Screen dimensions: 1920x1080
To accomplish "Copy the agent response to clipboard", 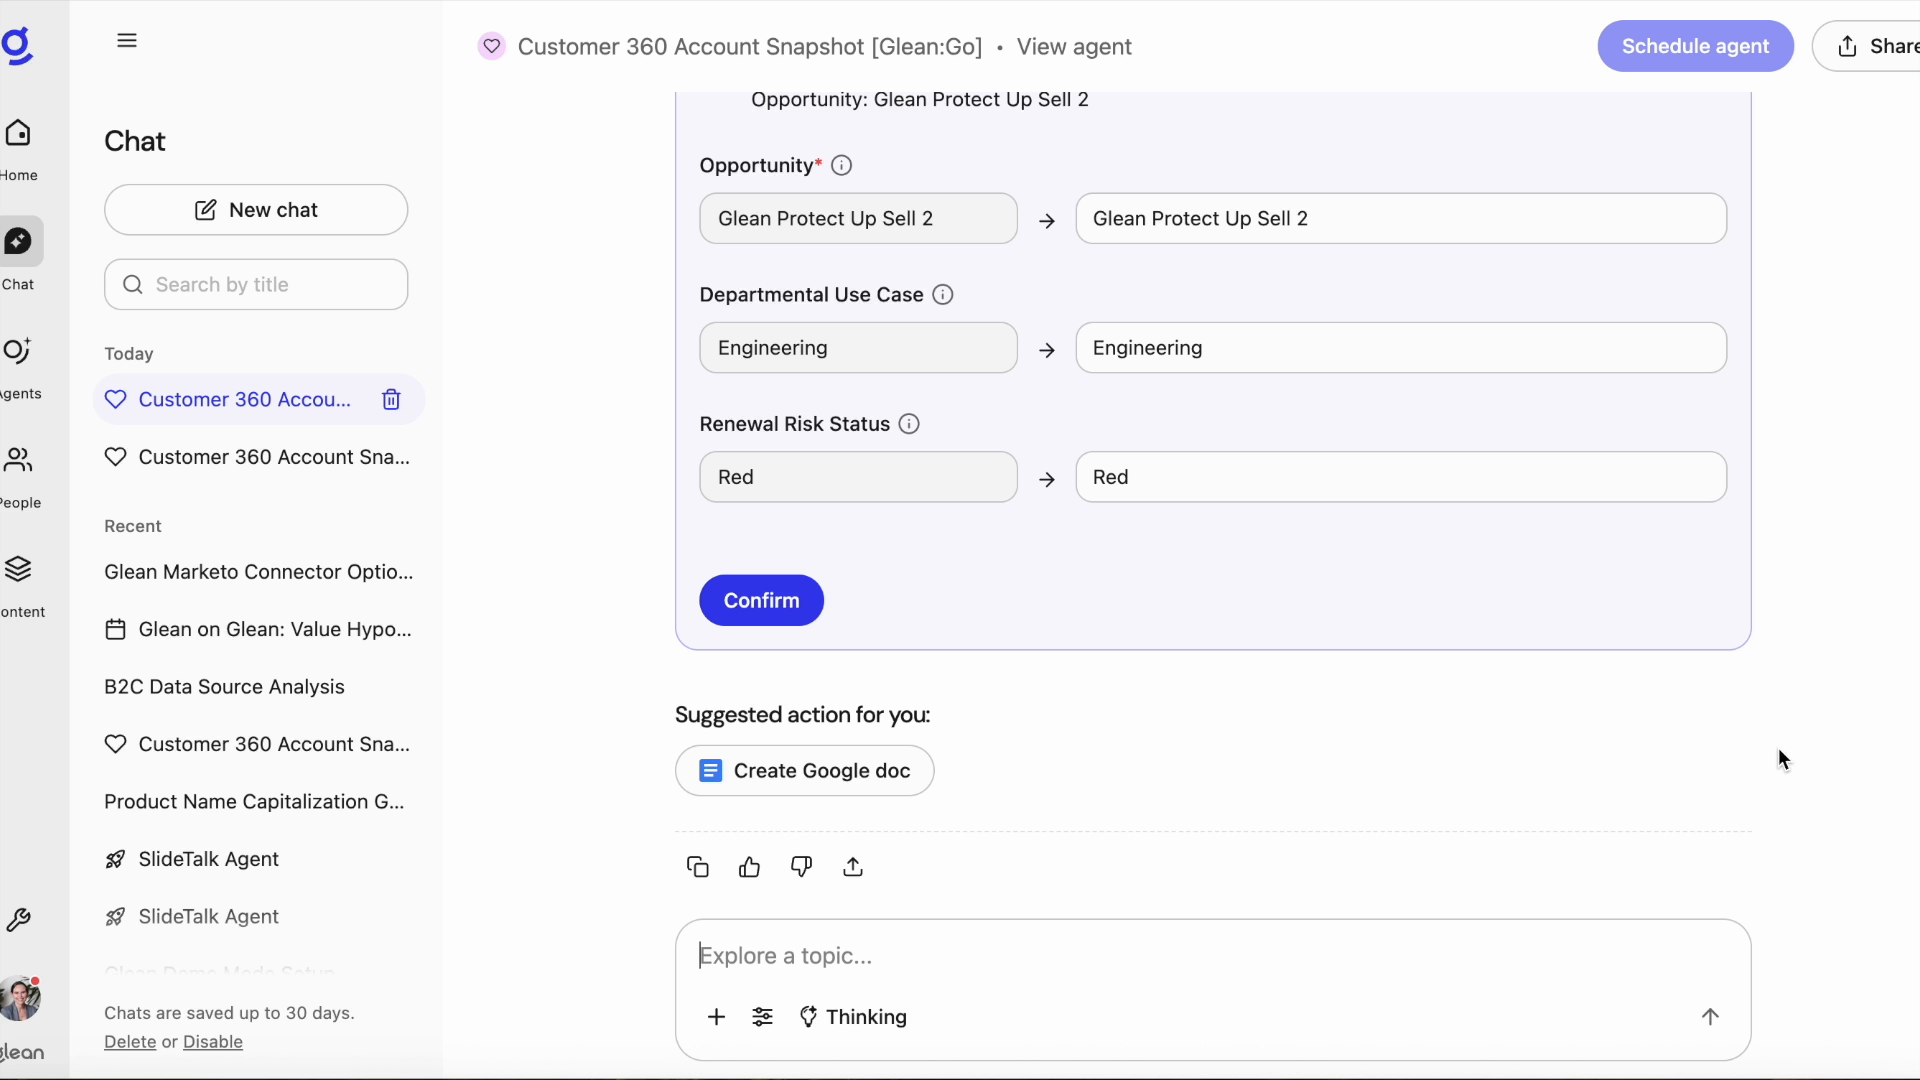I will (x=697, y=867).
